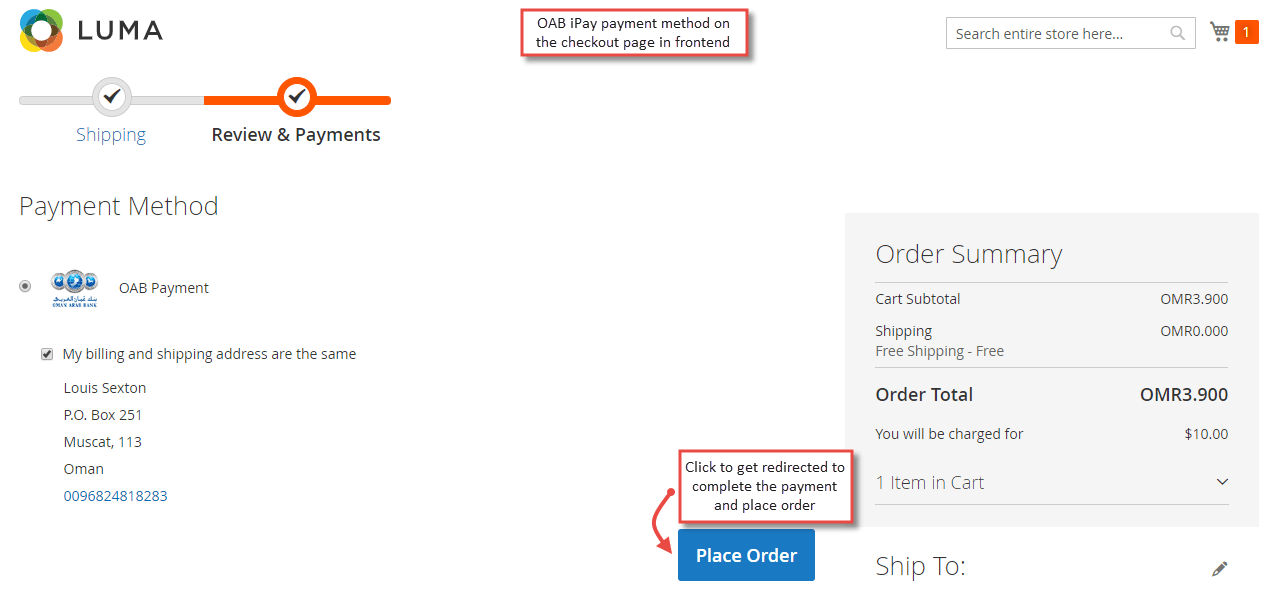Viewport: 1269px width, 589px height.
Task: Click the 1 Item in Cart heading
Action: point(929,482)
